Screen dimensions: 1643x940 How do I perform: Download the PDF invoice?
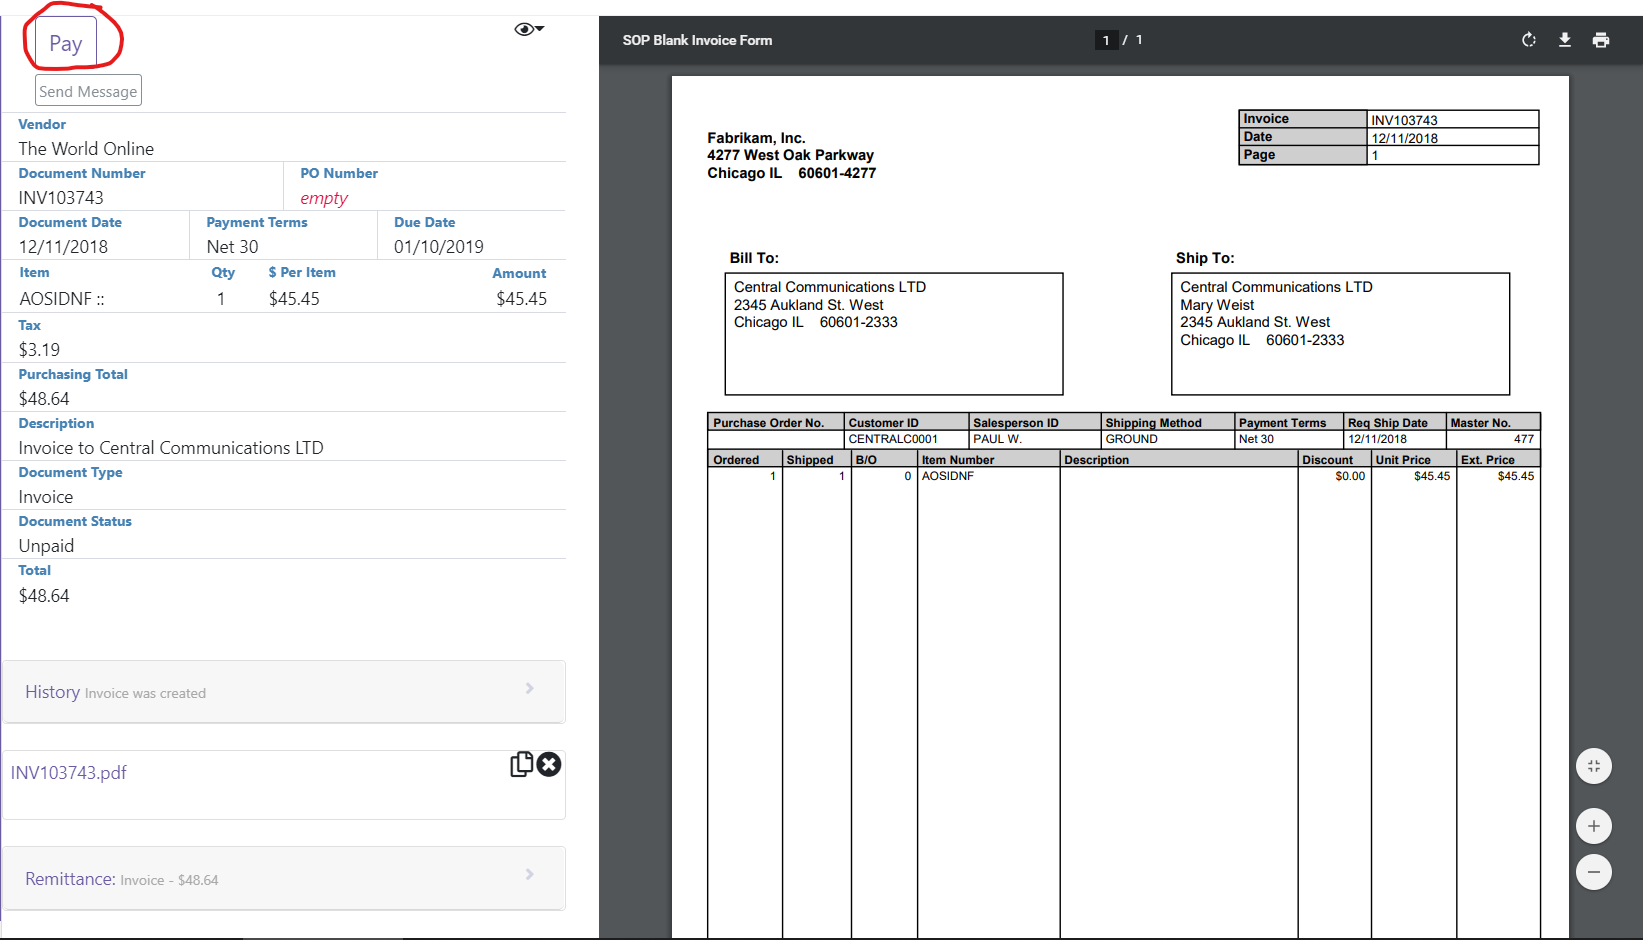tap(1564, 40)
